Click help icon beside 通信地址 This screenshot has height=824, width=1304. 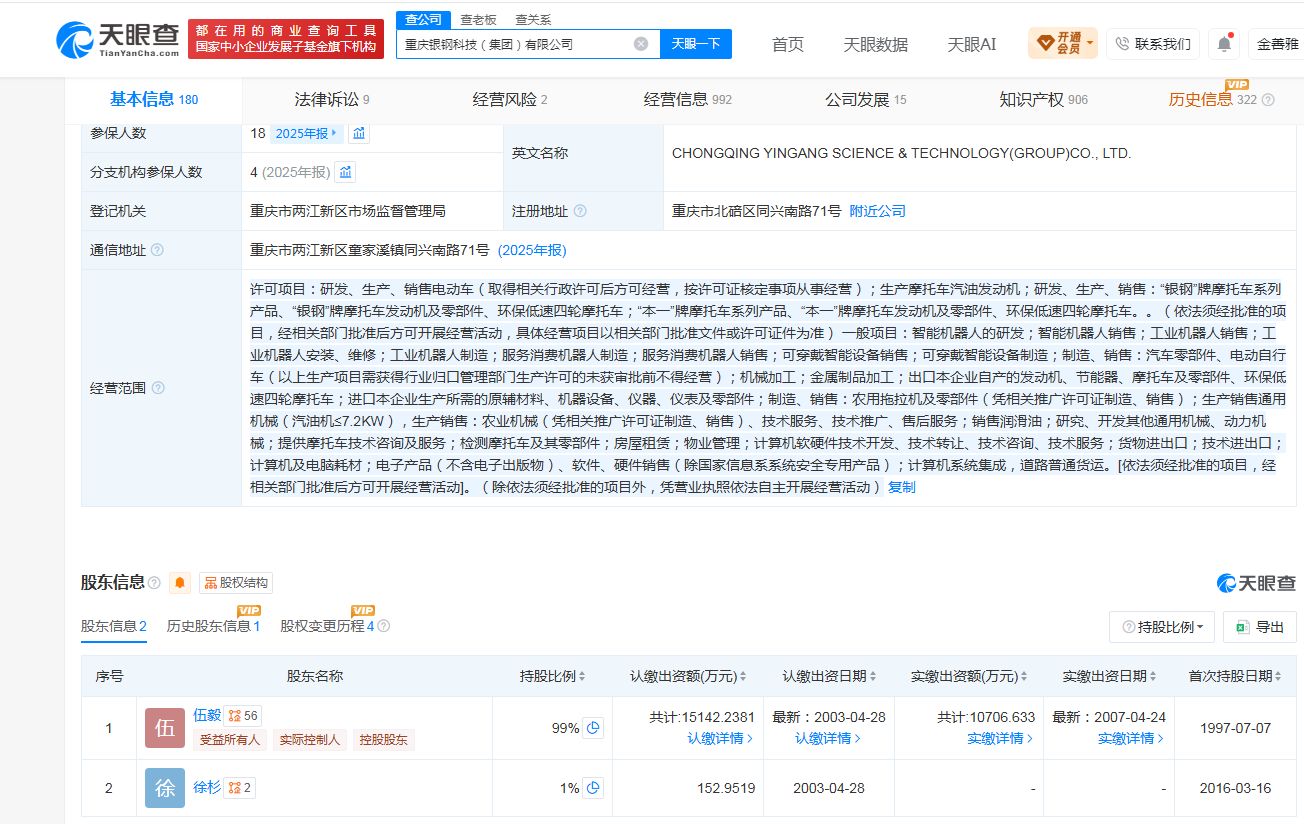tap(157, 250)
